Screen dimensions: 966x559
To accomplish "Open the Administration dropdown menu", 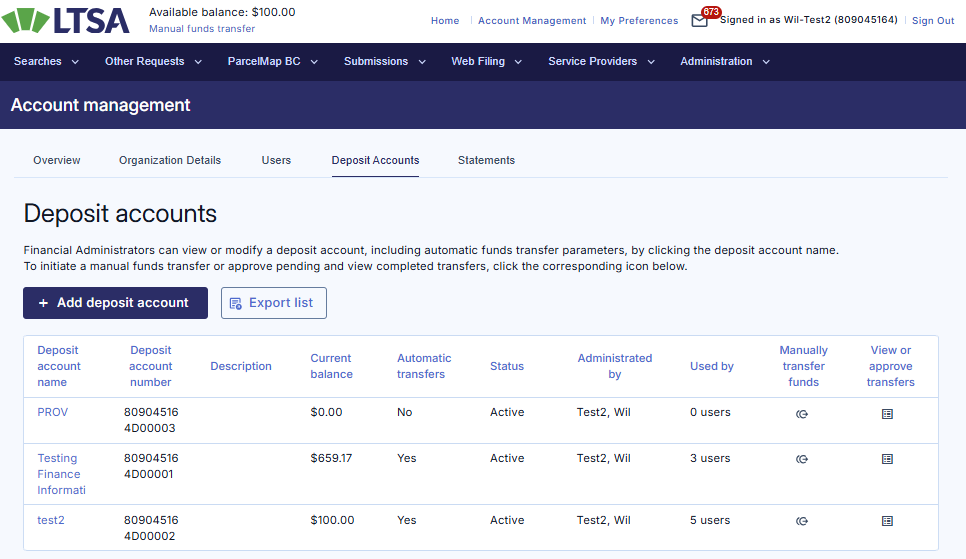I will tap(725, 62).
